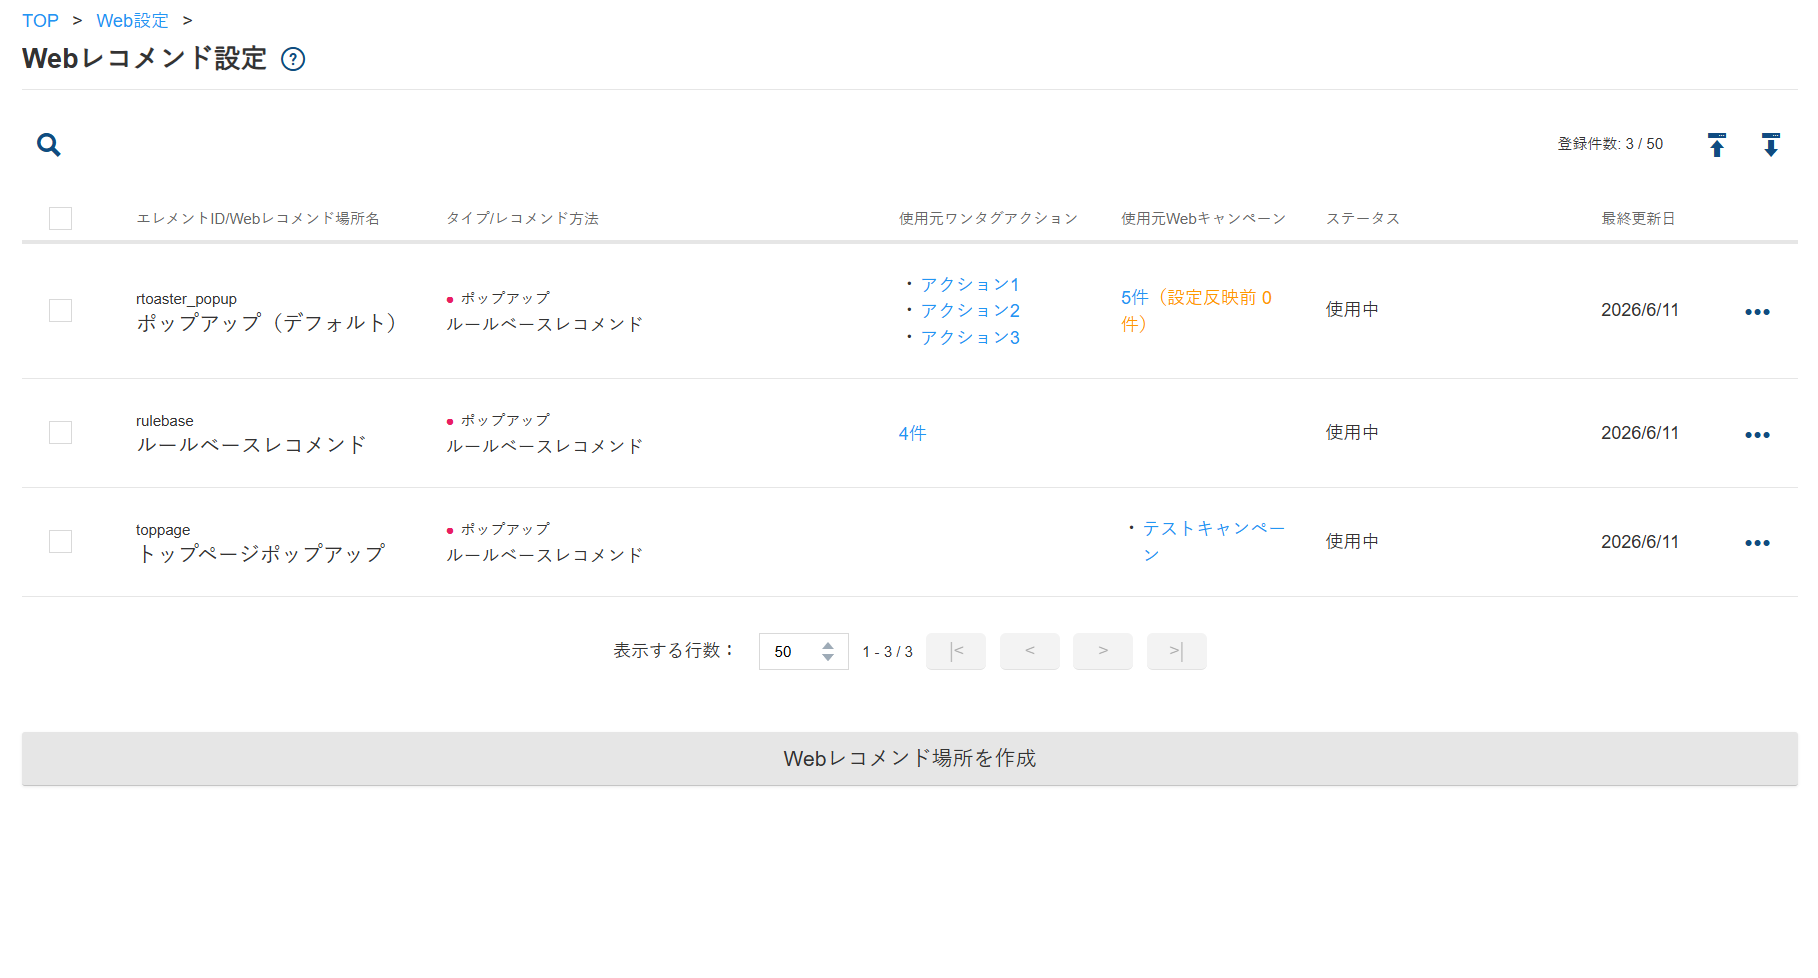Screen dimensions: 1818x978
Task: Open アクション3 link
Action: tap(970, 337)
